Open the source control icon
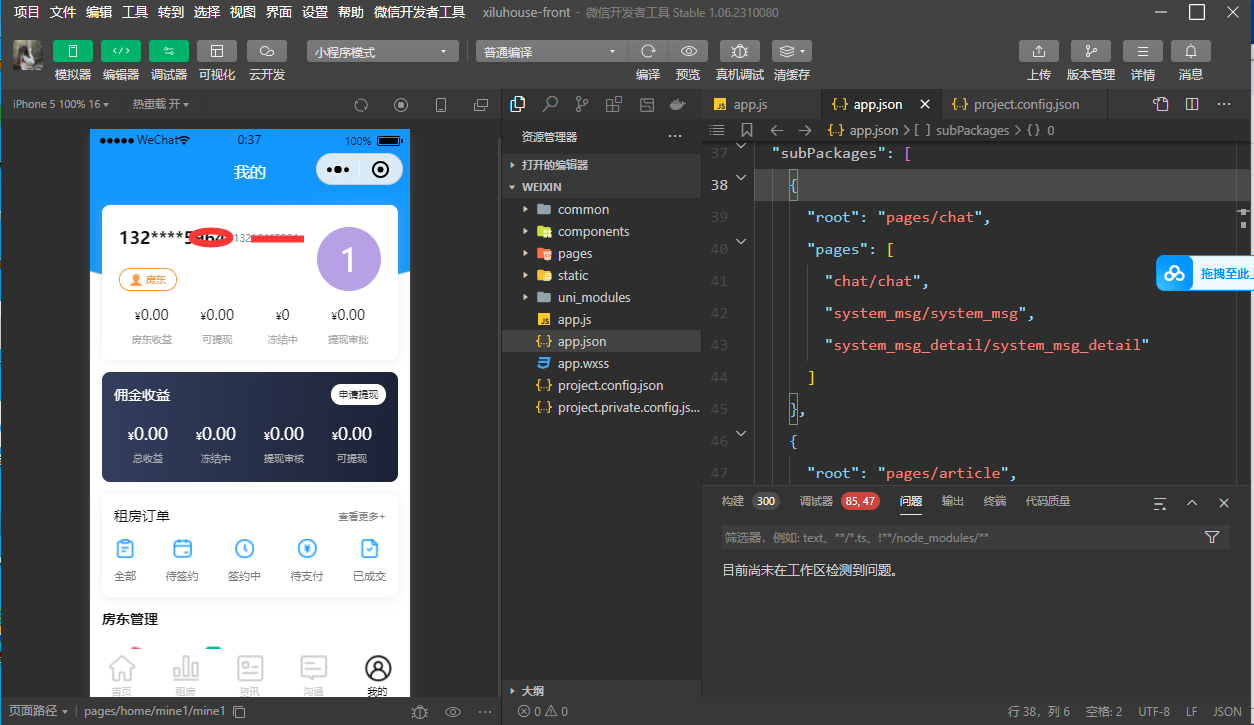 click(x=582, y=104)
